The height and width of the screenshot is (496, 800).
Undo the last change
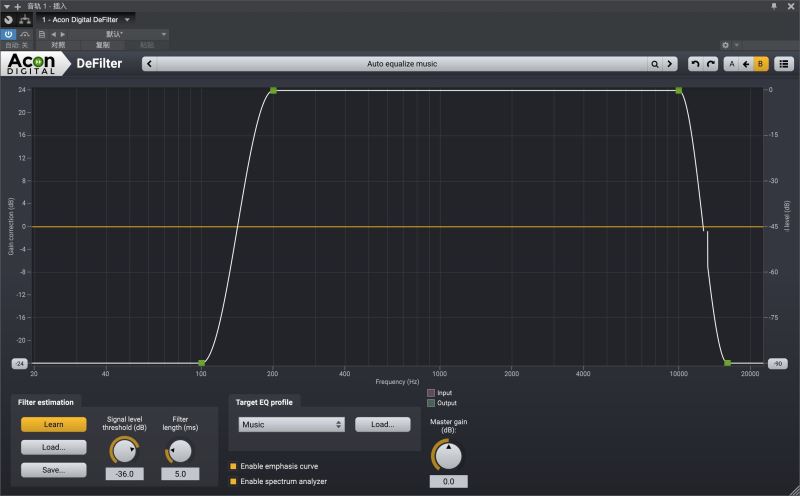pos(695,64)
